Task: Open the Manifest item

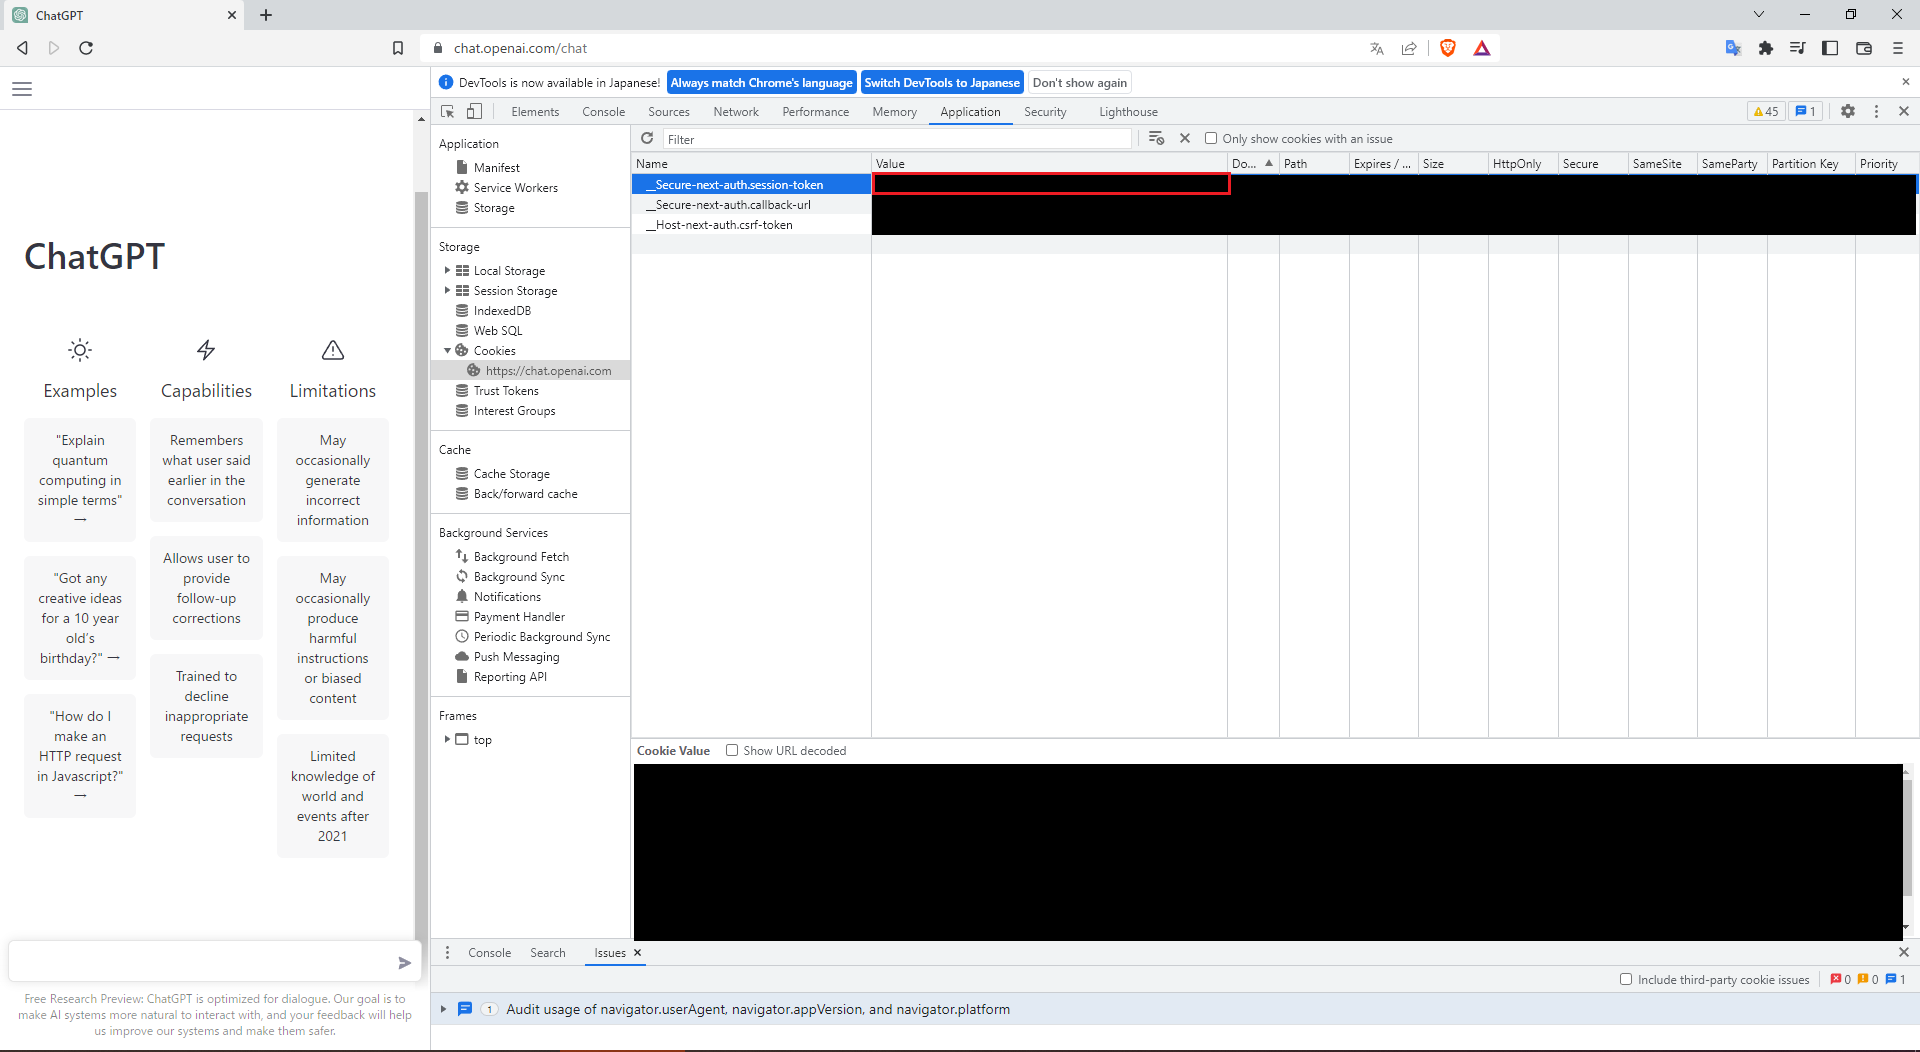Action: [x=496, y=167]
